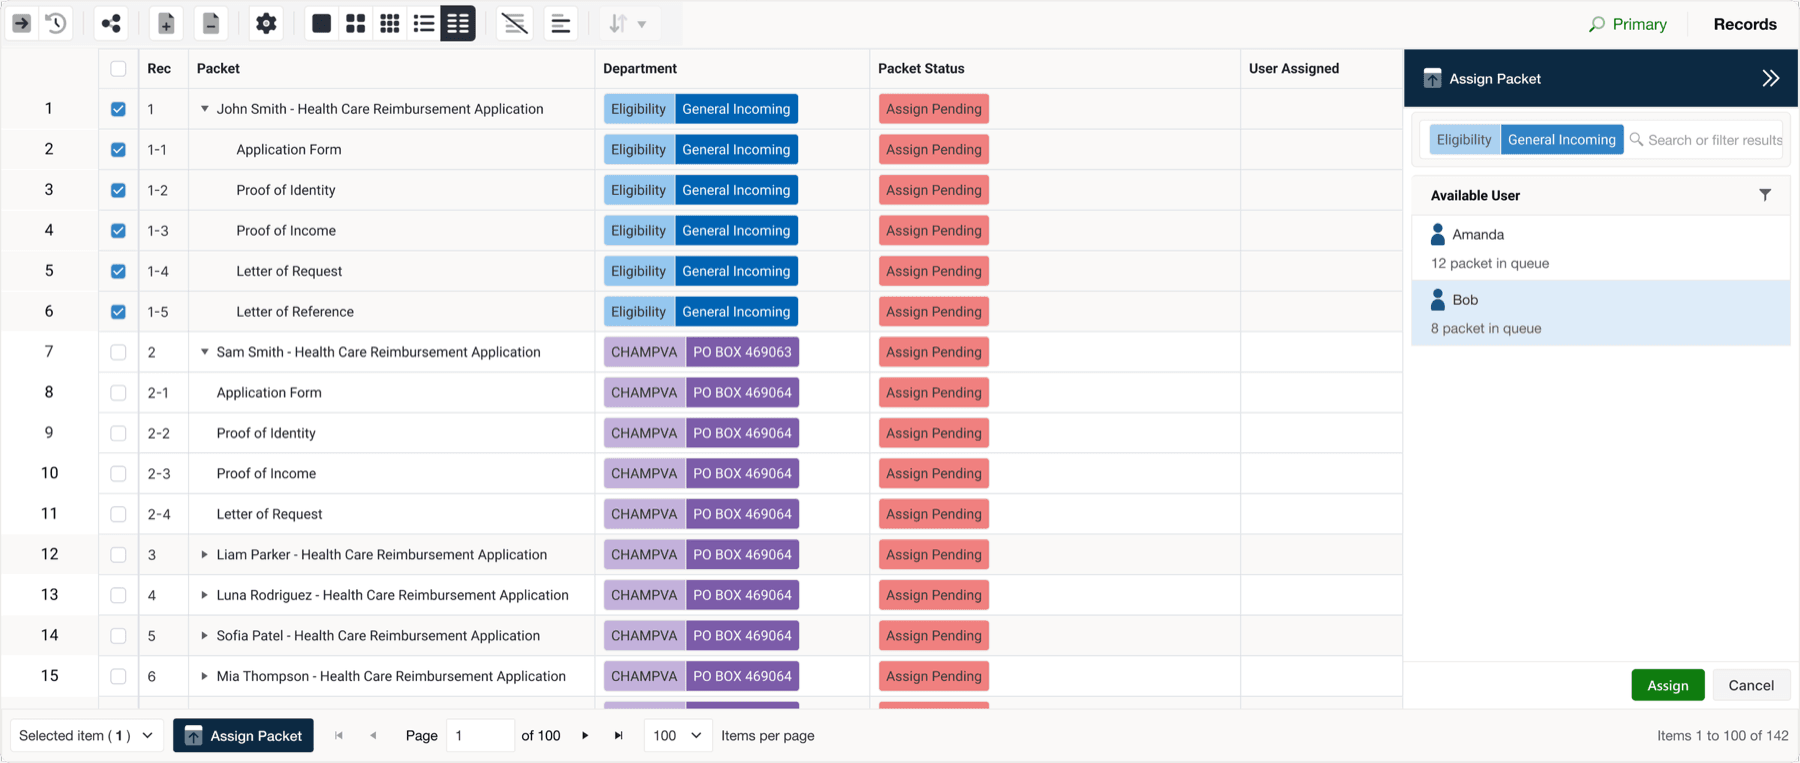This screenshot has height=763, width=1800.
Task: Click Assign Pending status for Letter of Reference
Action: tap(934, 311)
